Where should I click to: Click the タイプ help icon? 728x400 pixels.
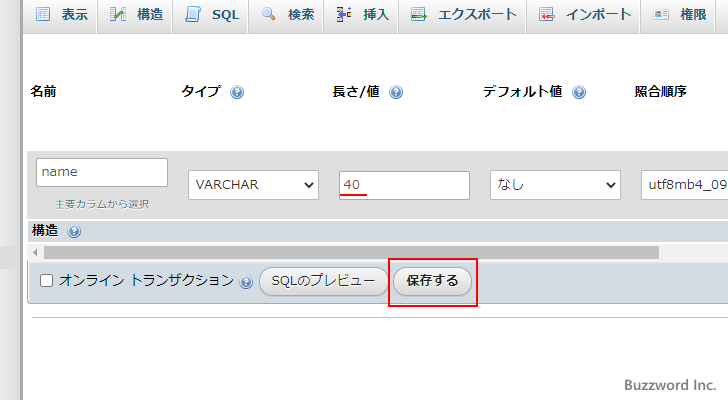[x=237, y=92]
